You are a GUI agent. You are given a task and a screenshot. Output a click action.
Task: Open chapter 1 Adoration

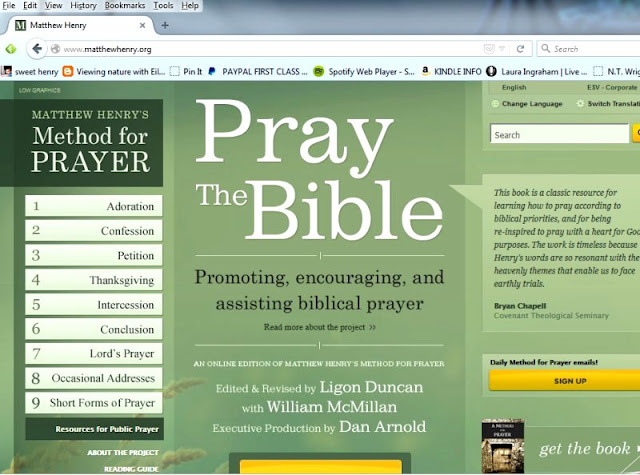tap(93, 206)
